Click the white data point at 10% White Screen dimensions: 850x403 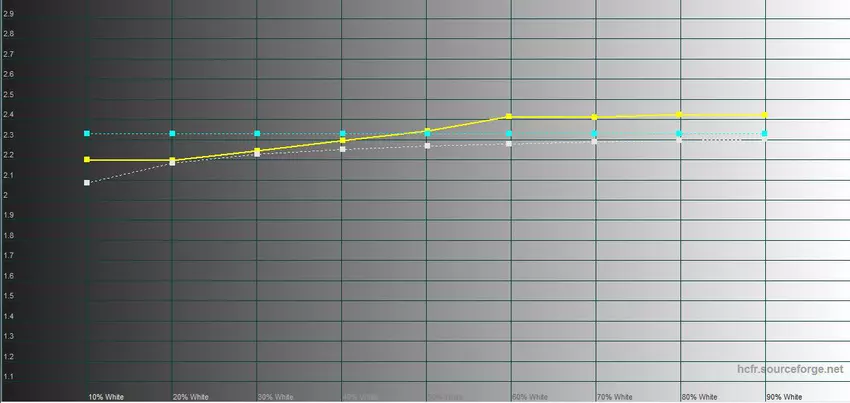(88, 183)
